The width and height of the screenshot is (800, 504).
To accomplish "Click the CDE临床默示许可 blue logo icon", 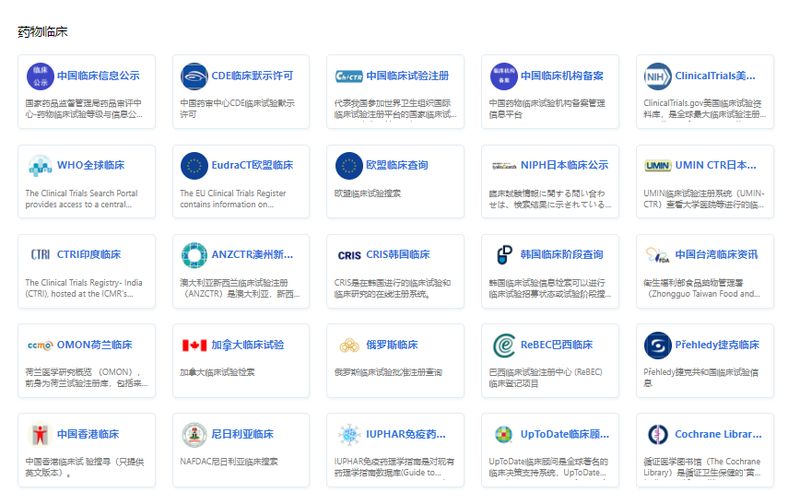I will pos(194,76).
